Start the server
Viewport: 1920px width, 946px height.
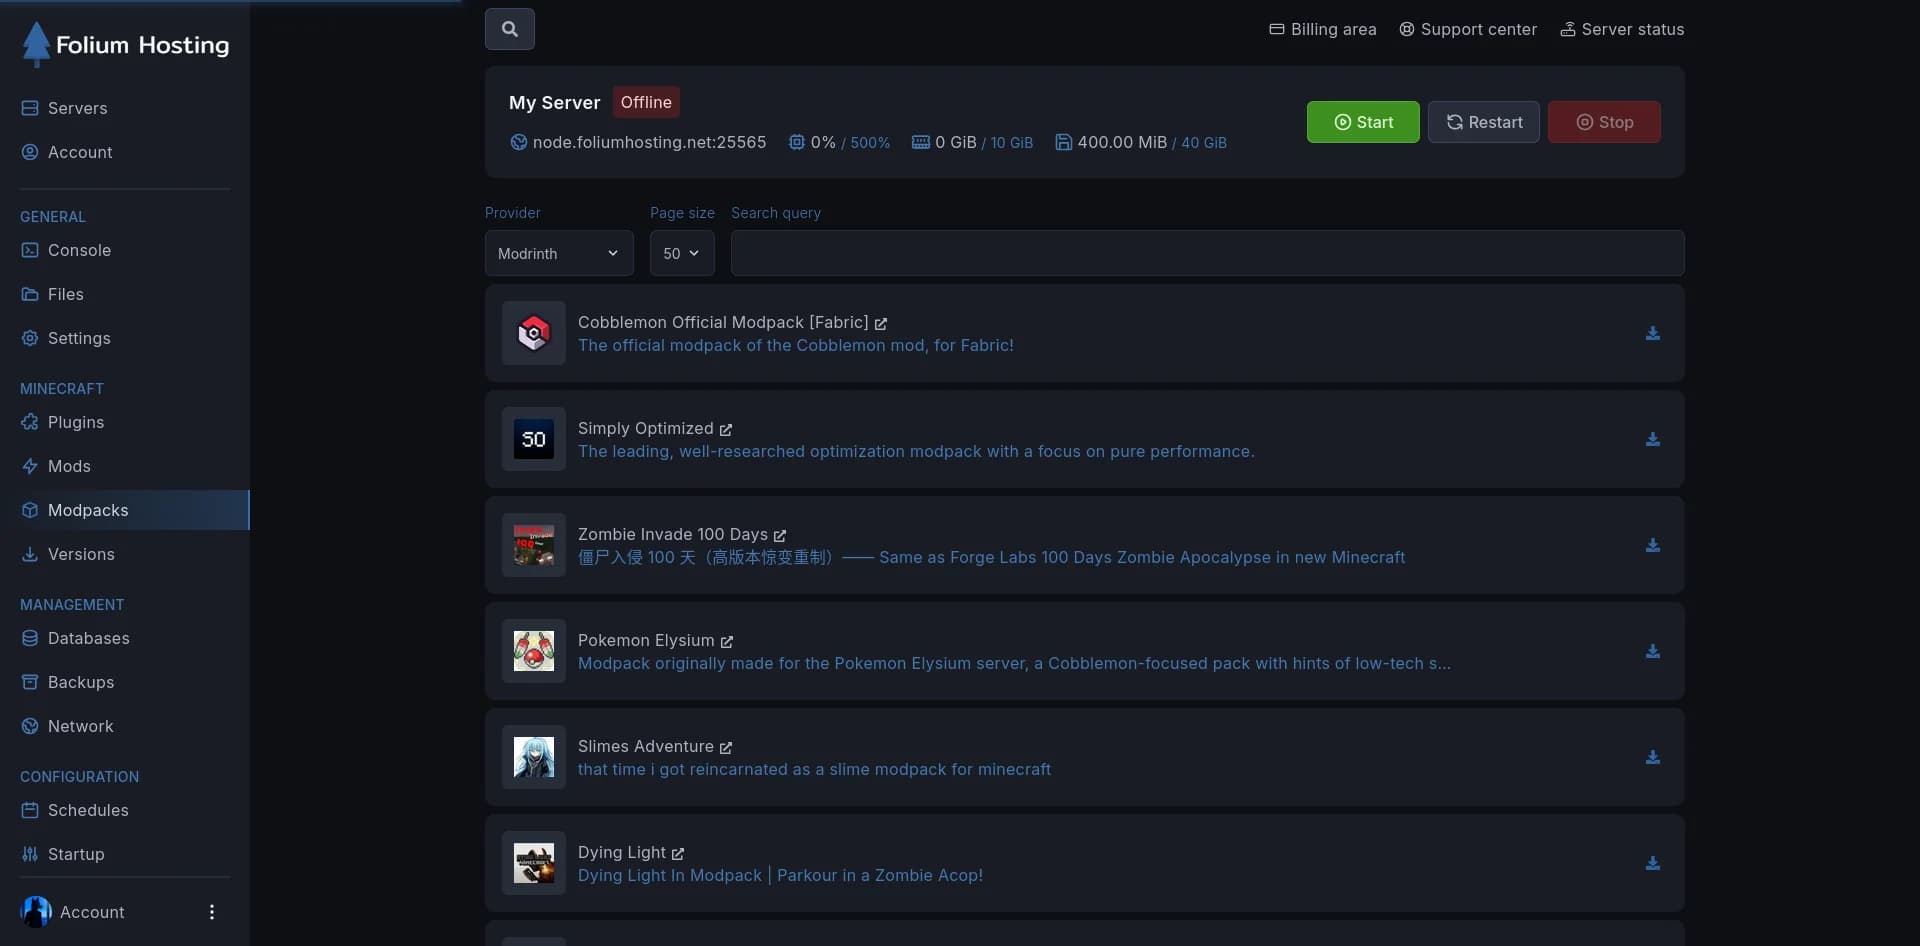coord(1363,122)
